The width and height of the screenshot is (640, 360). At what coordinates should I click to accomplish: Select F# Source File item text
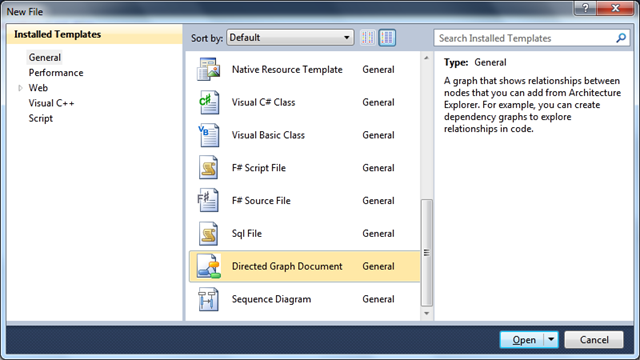[x=261, y=201]
